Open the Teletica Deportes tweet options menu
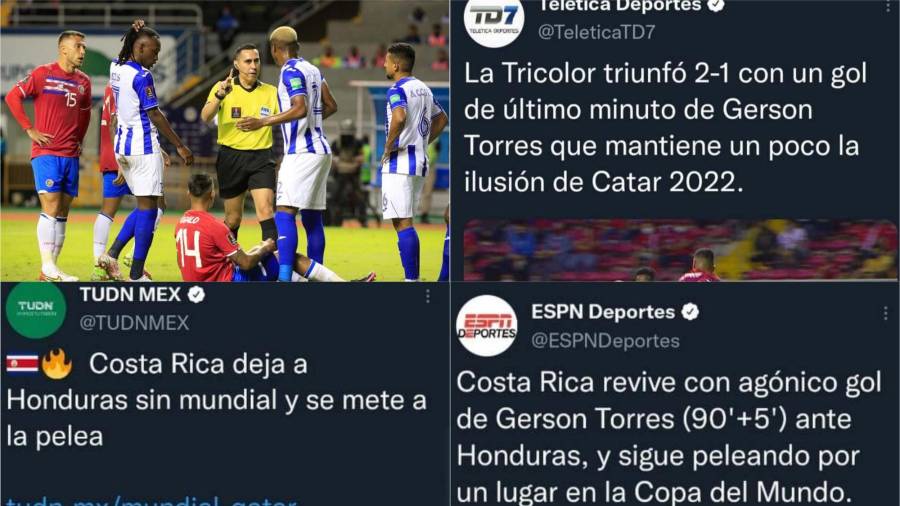This screenshot has height=506, width=900. [887, 6]
